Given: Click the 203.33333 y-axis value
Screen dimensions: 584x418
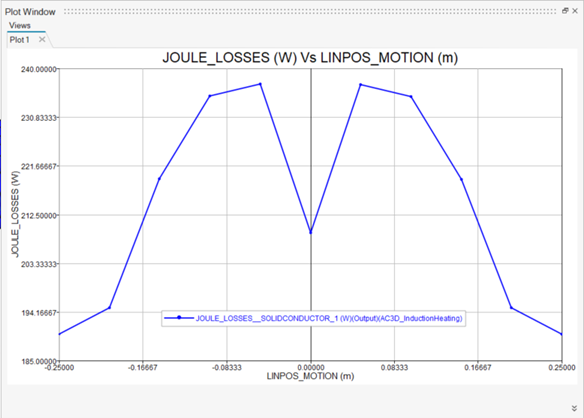Looking at the screenshot, I should [x=39, y=264].
